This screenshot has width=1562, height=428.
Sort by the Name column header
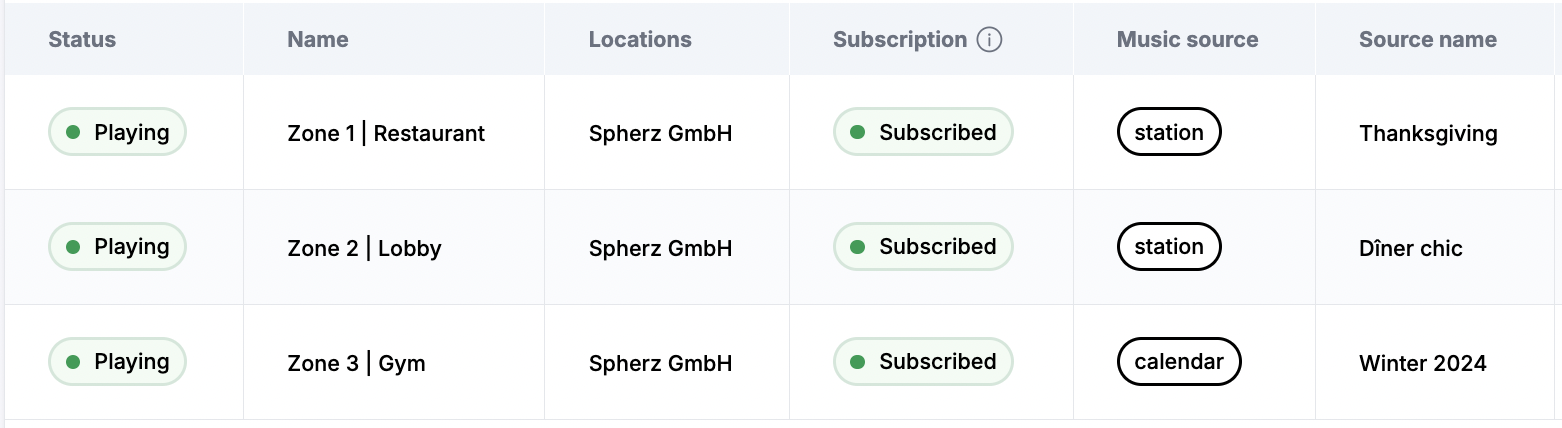coord(318,40)
